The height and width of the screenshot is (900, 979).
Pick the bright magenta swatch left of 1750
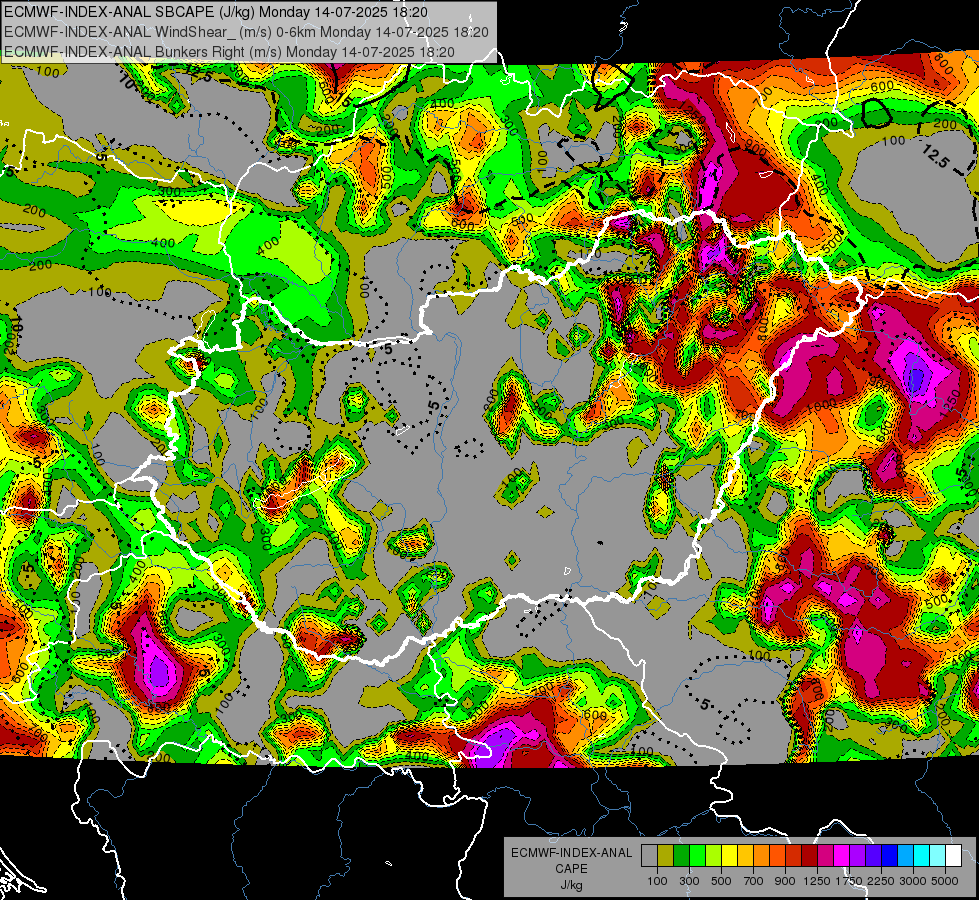842,855
